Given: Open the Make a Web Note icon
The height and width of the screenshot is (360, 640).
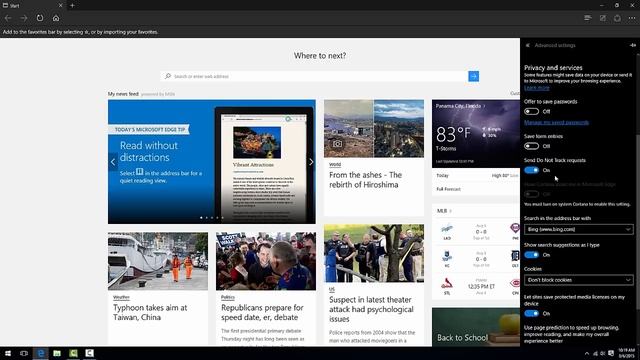Looking at the screenshot, I should (602, 18).
